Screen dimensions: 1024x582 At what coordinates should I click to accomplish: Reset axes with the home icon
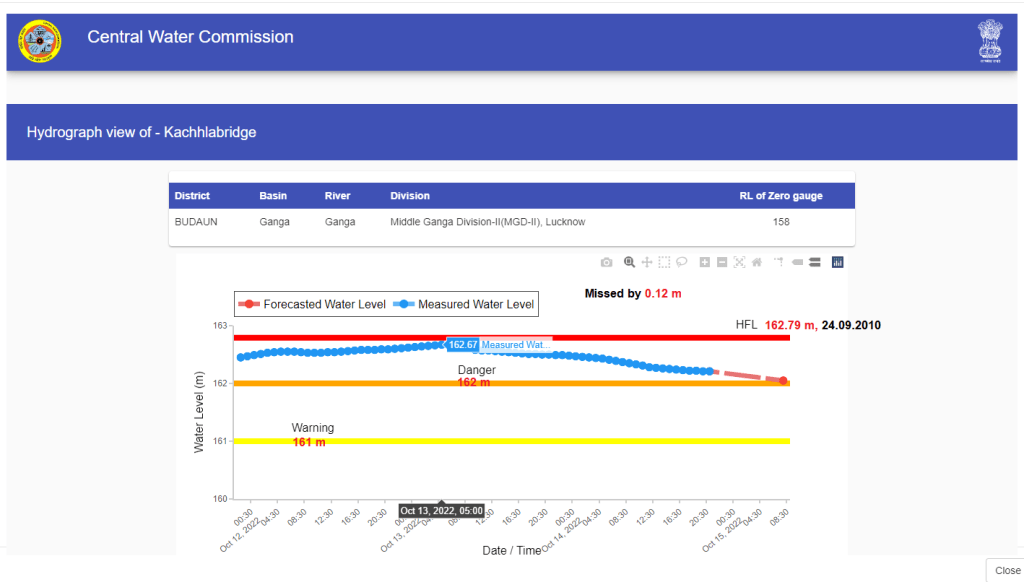[x=757, y=262]
